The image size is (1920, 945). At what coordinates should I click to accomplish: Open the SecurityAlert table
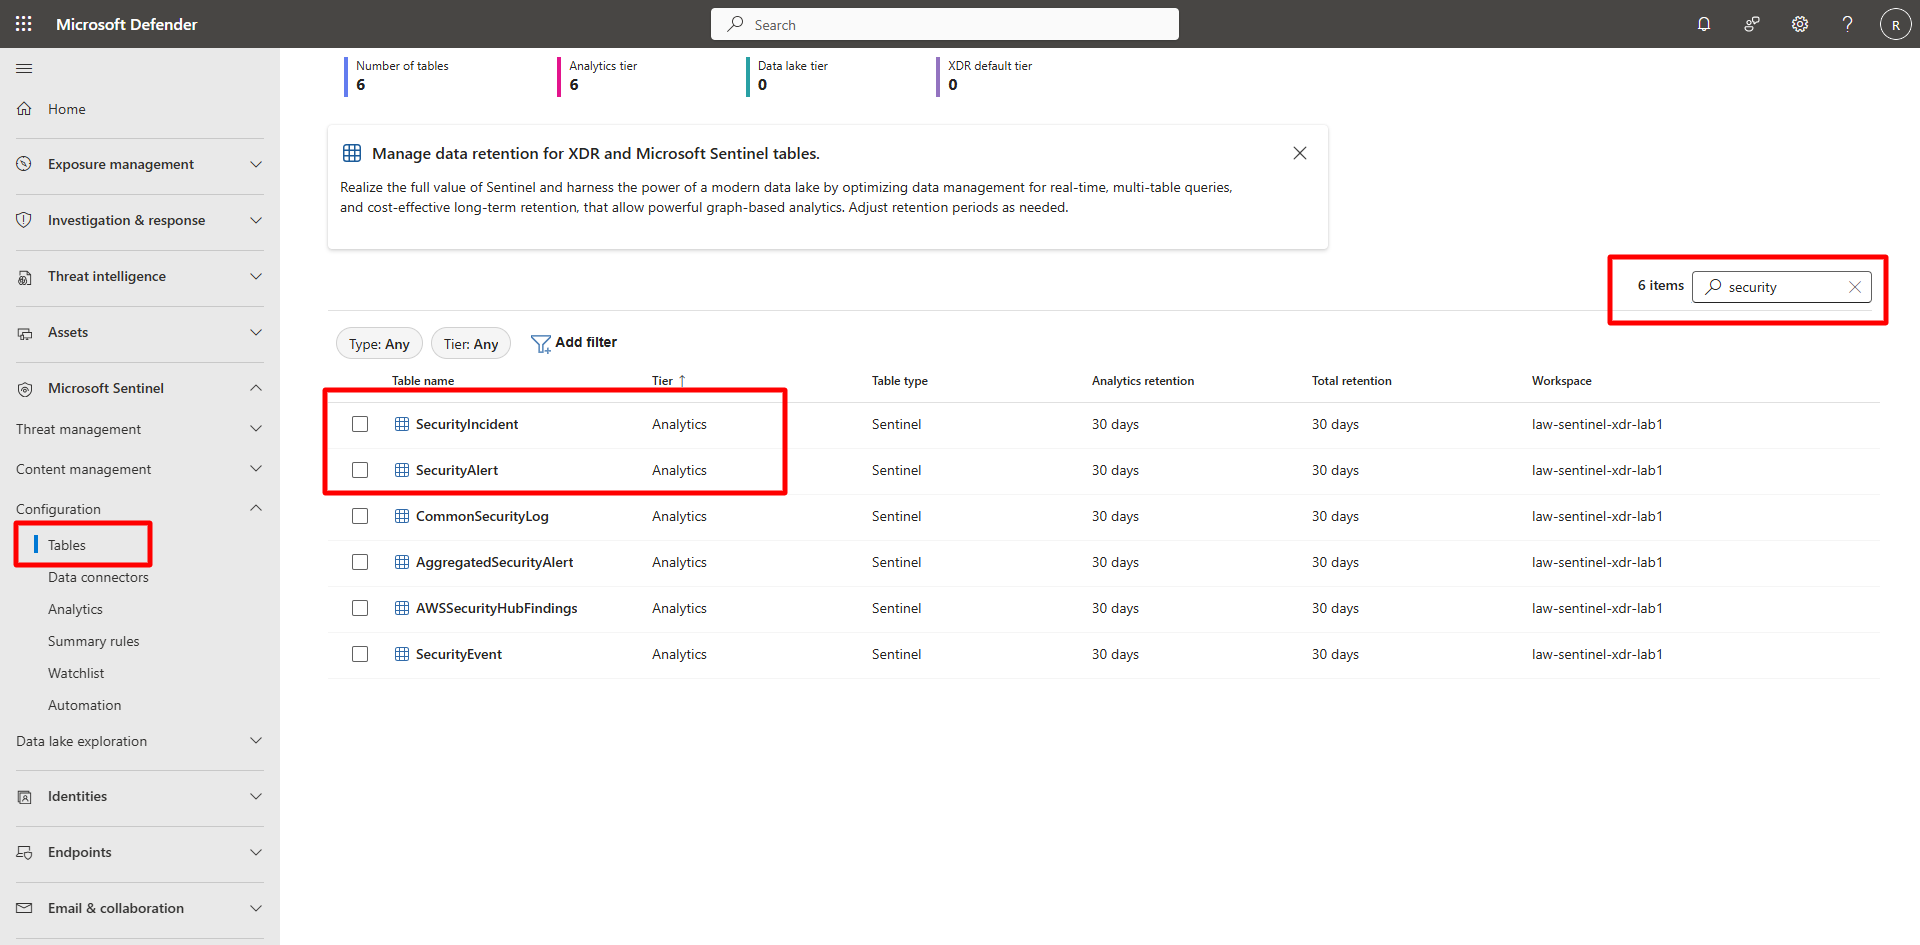click(x=457, y=470)
